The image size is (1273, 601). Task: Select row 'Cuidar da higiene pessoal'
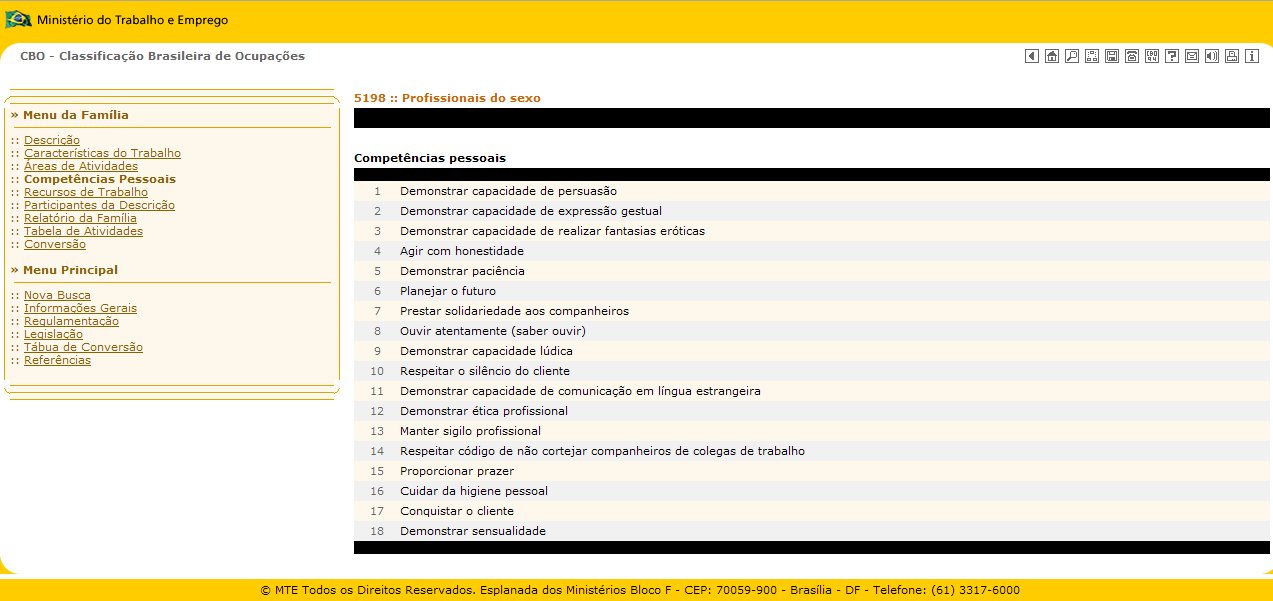pos(813,491)
